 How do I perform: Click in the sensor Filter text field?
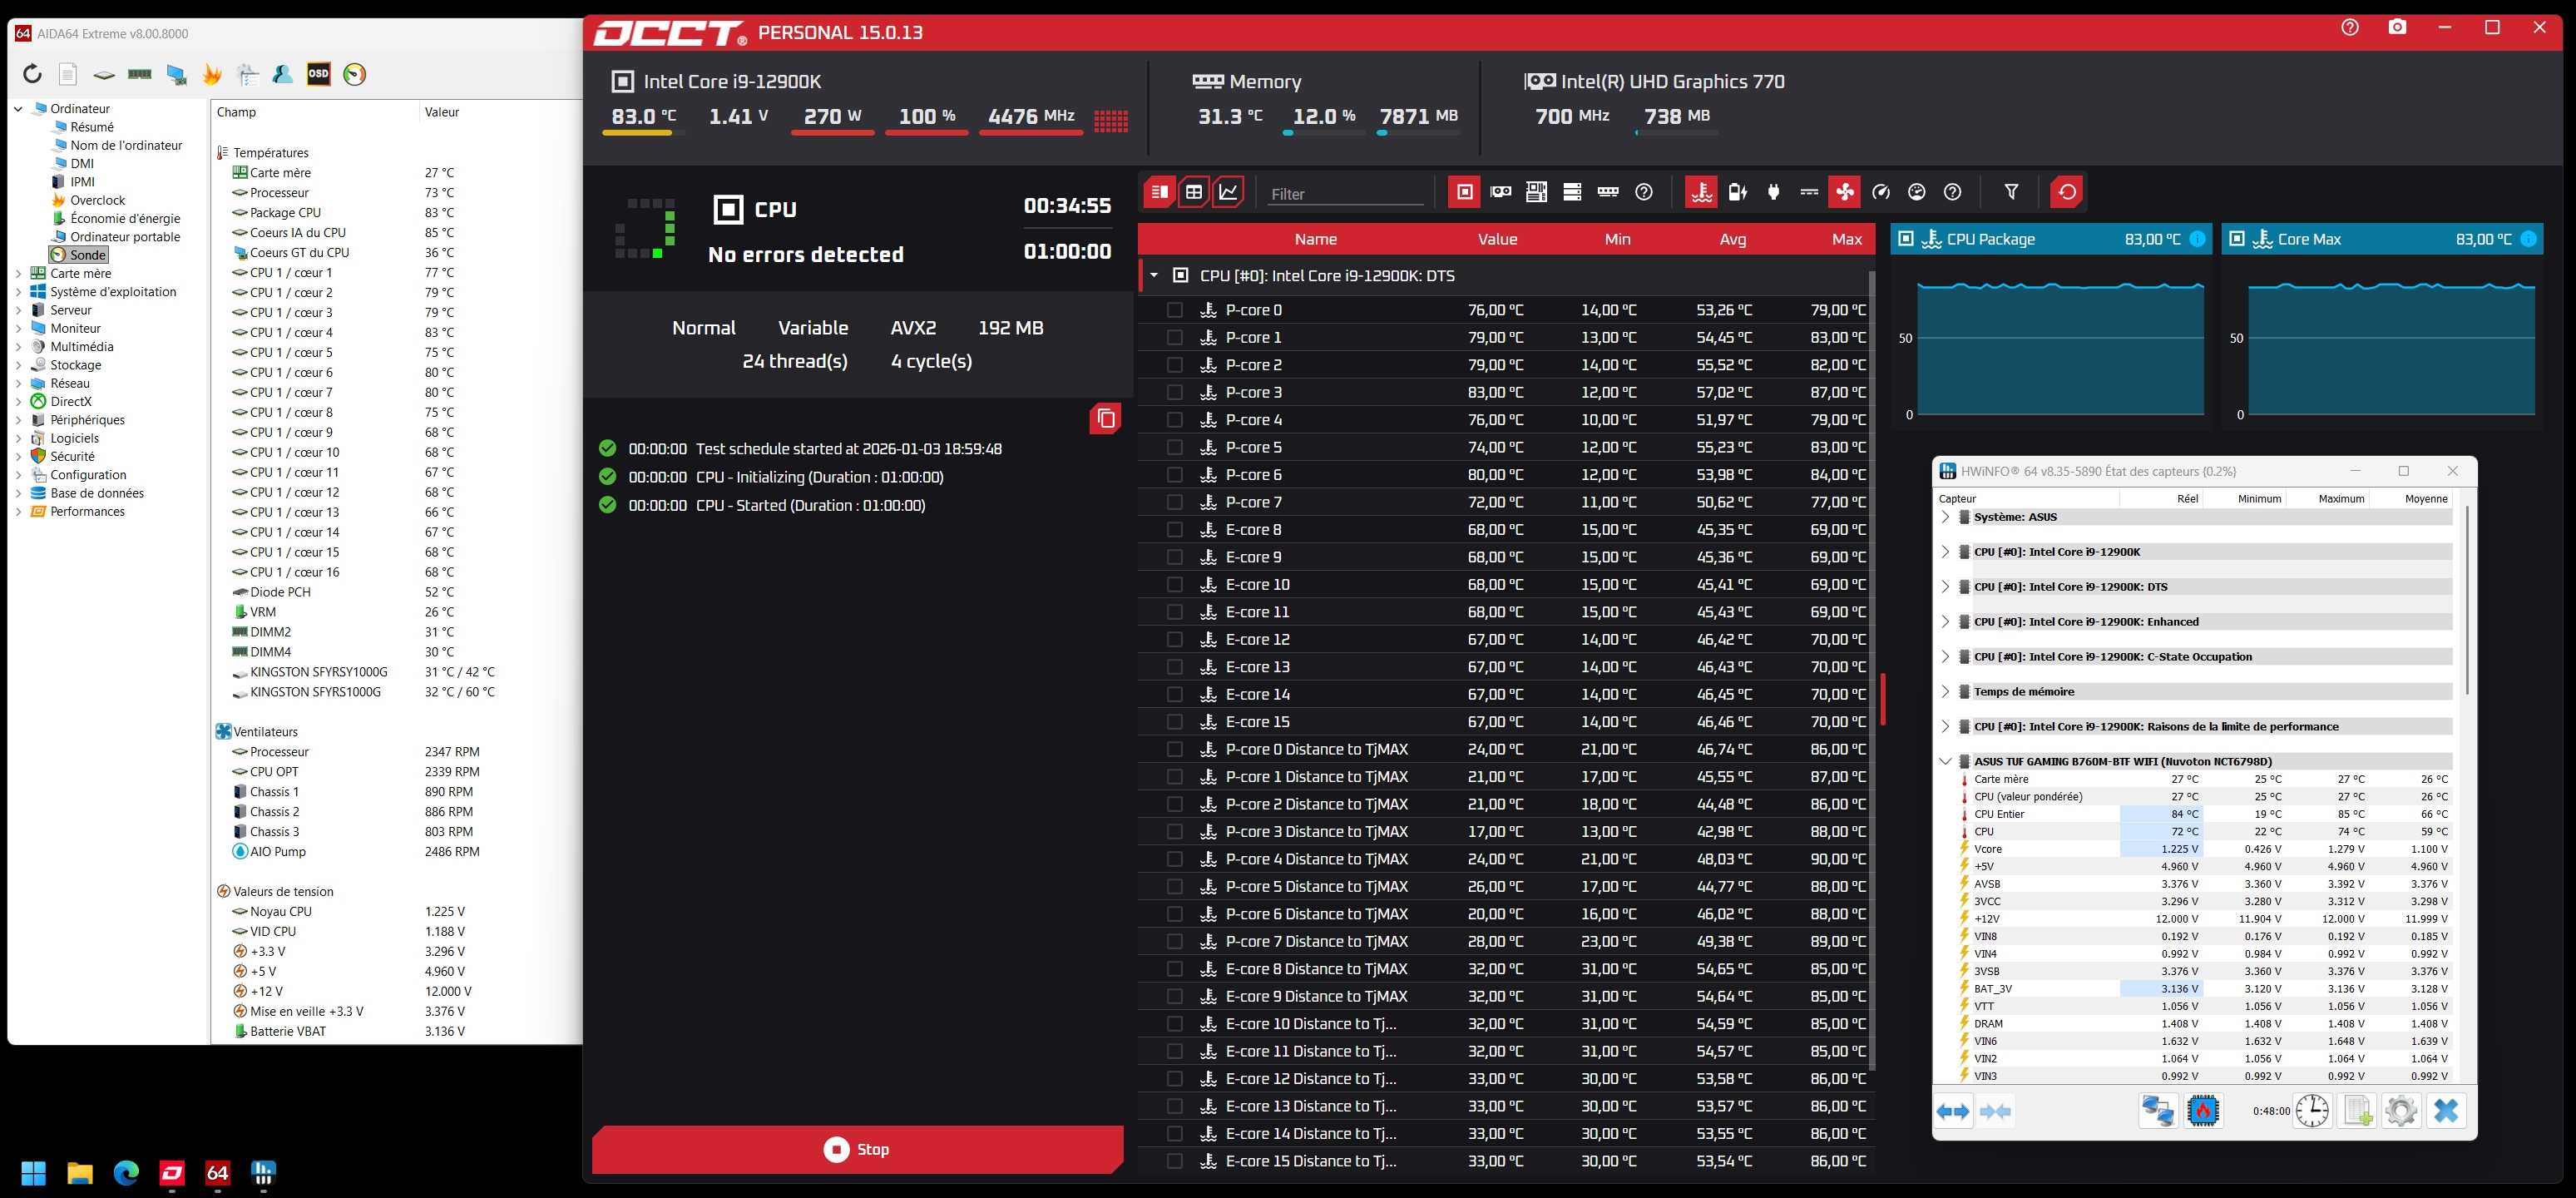coord(1345,194)
